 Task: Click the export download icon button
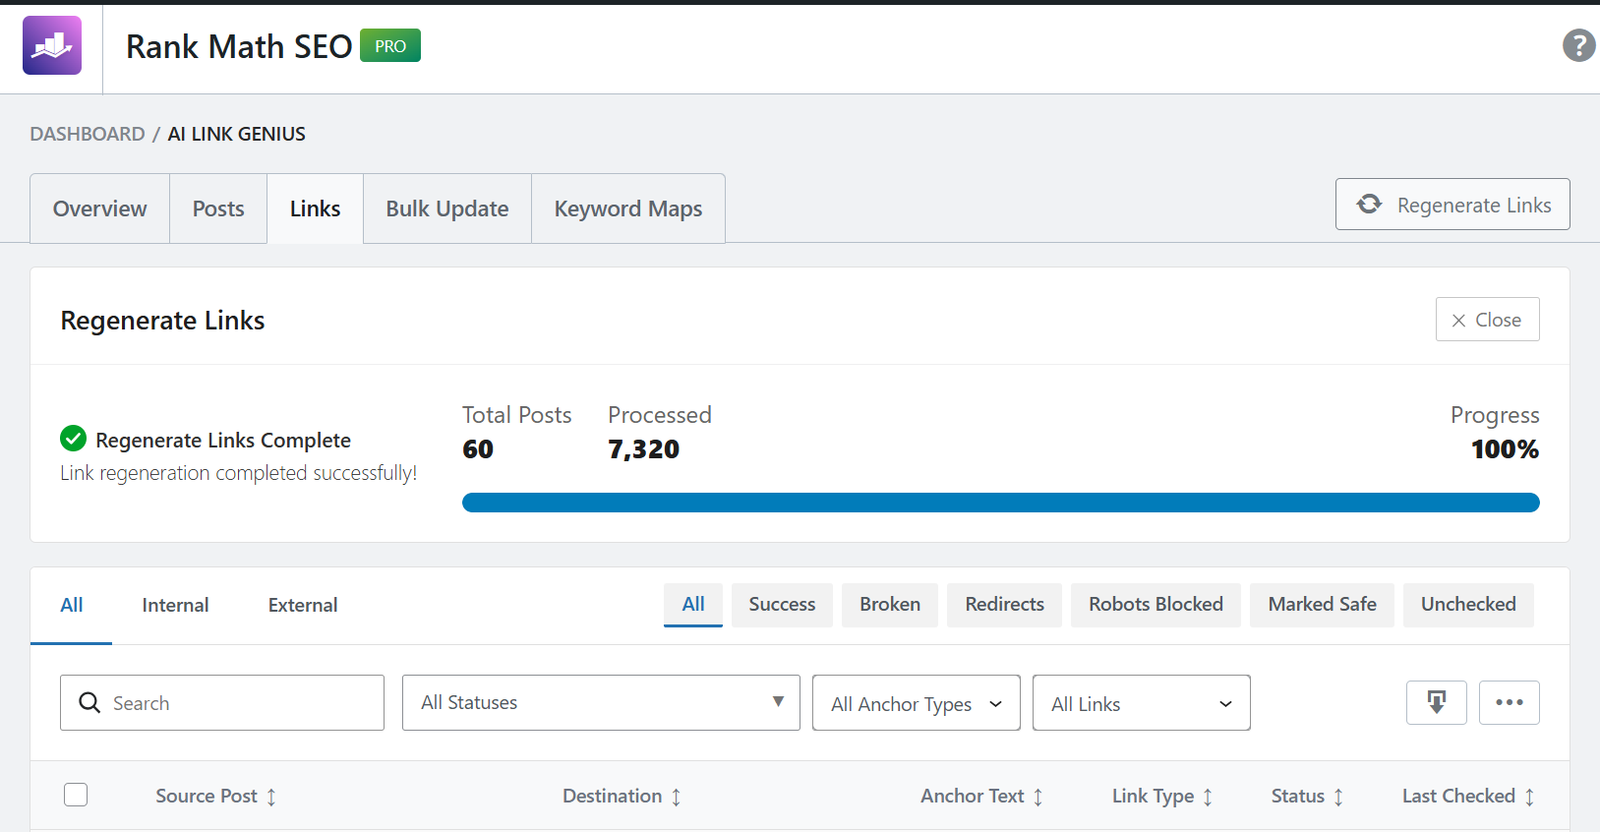[1436, 702]
